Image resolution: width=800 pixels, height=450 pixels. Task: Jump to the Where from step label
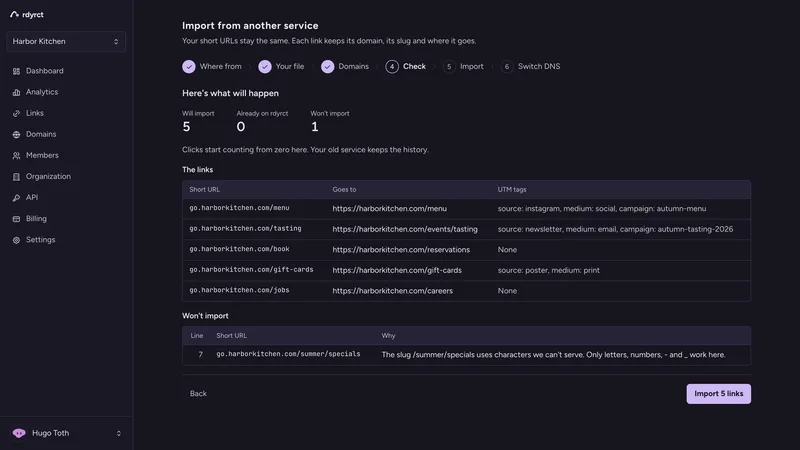220,66
